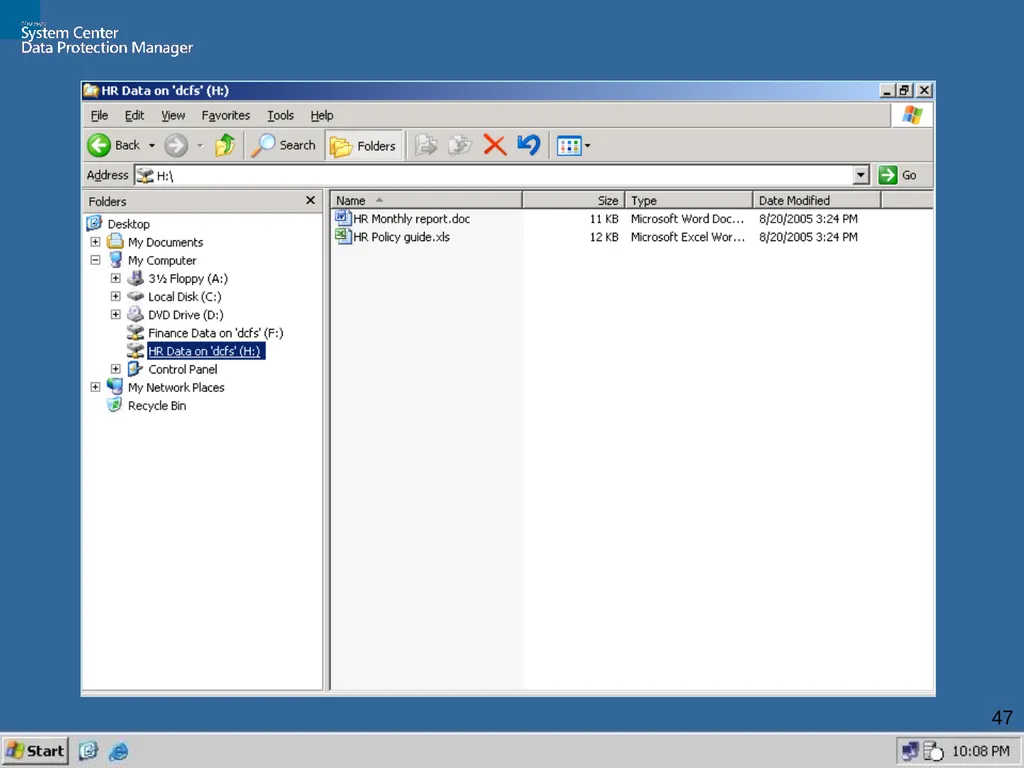Expand the 3½ Floppy (A:) node
The image size is (1024, 768).
116,278
